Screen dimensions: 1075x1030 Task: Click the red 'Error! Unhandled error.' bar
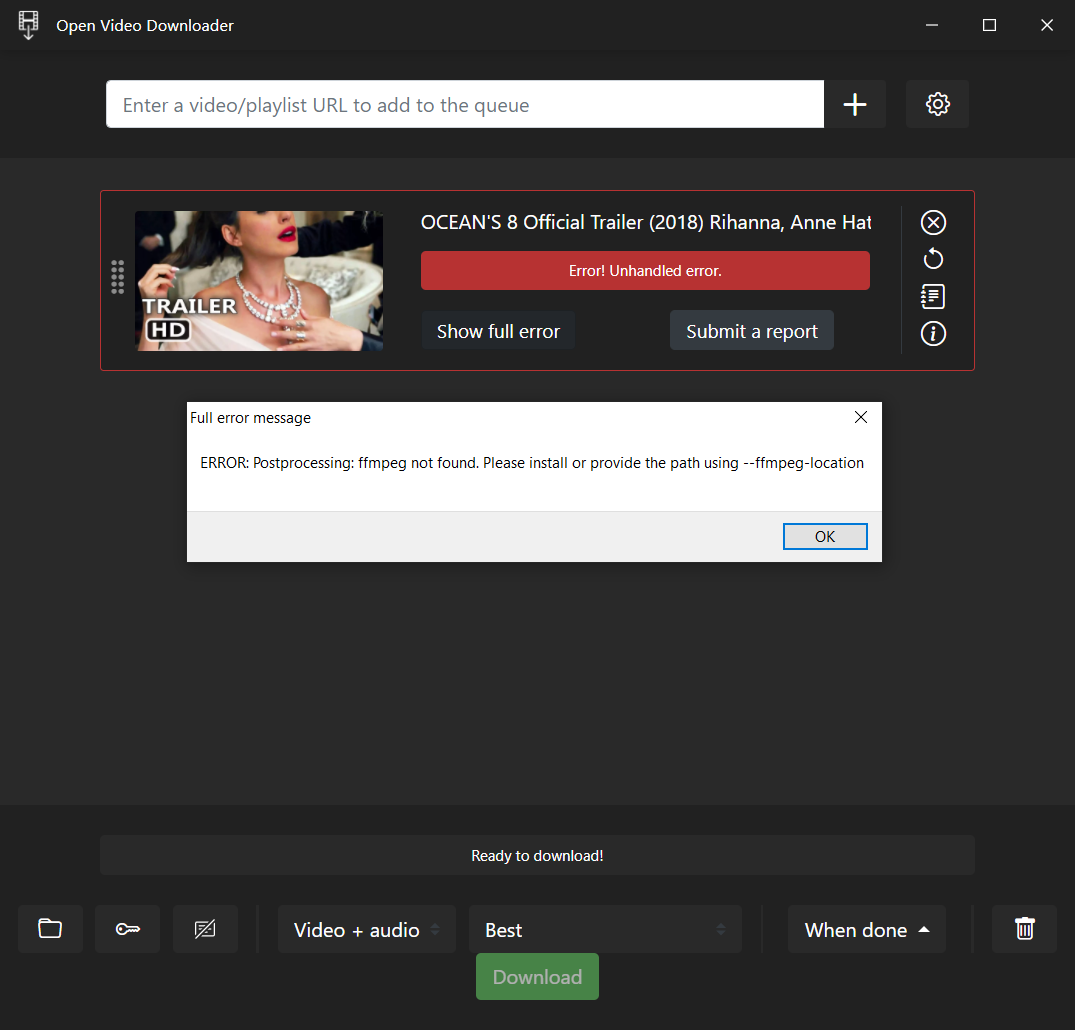(x=645, y=270)
